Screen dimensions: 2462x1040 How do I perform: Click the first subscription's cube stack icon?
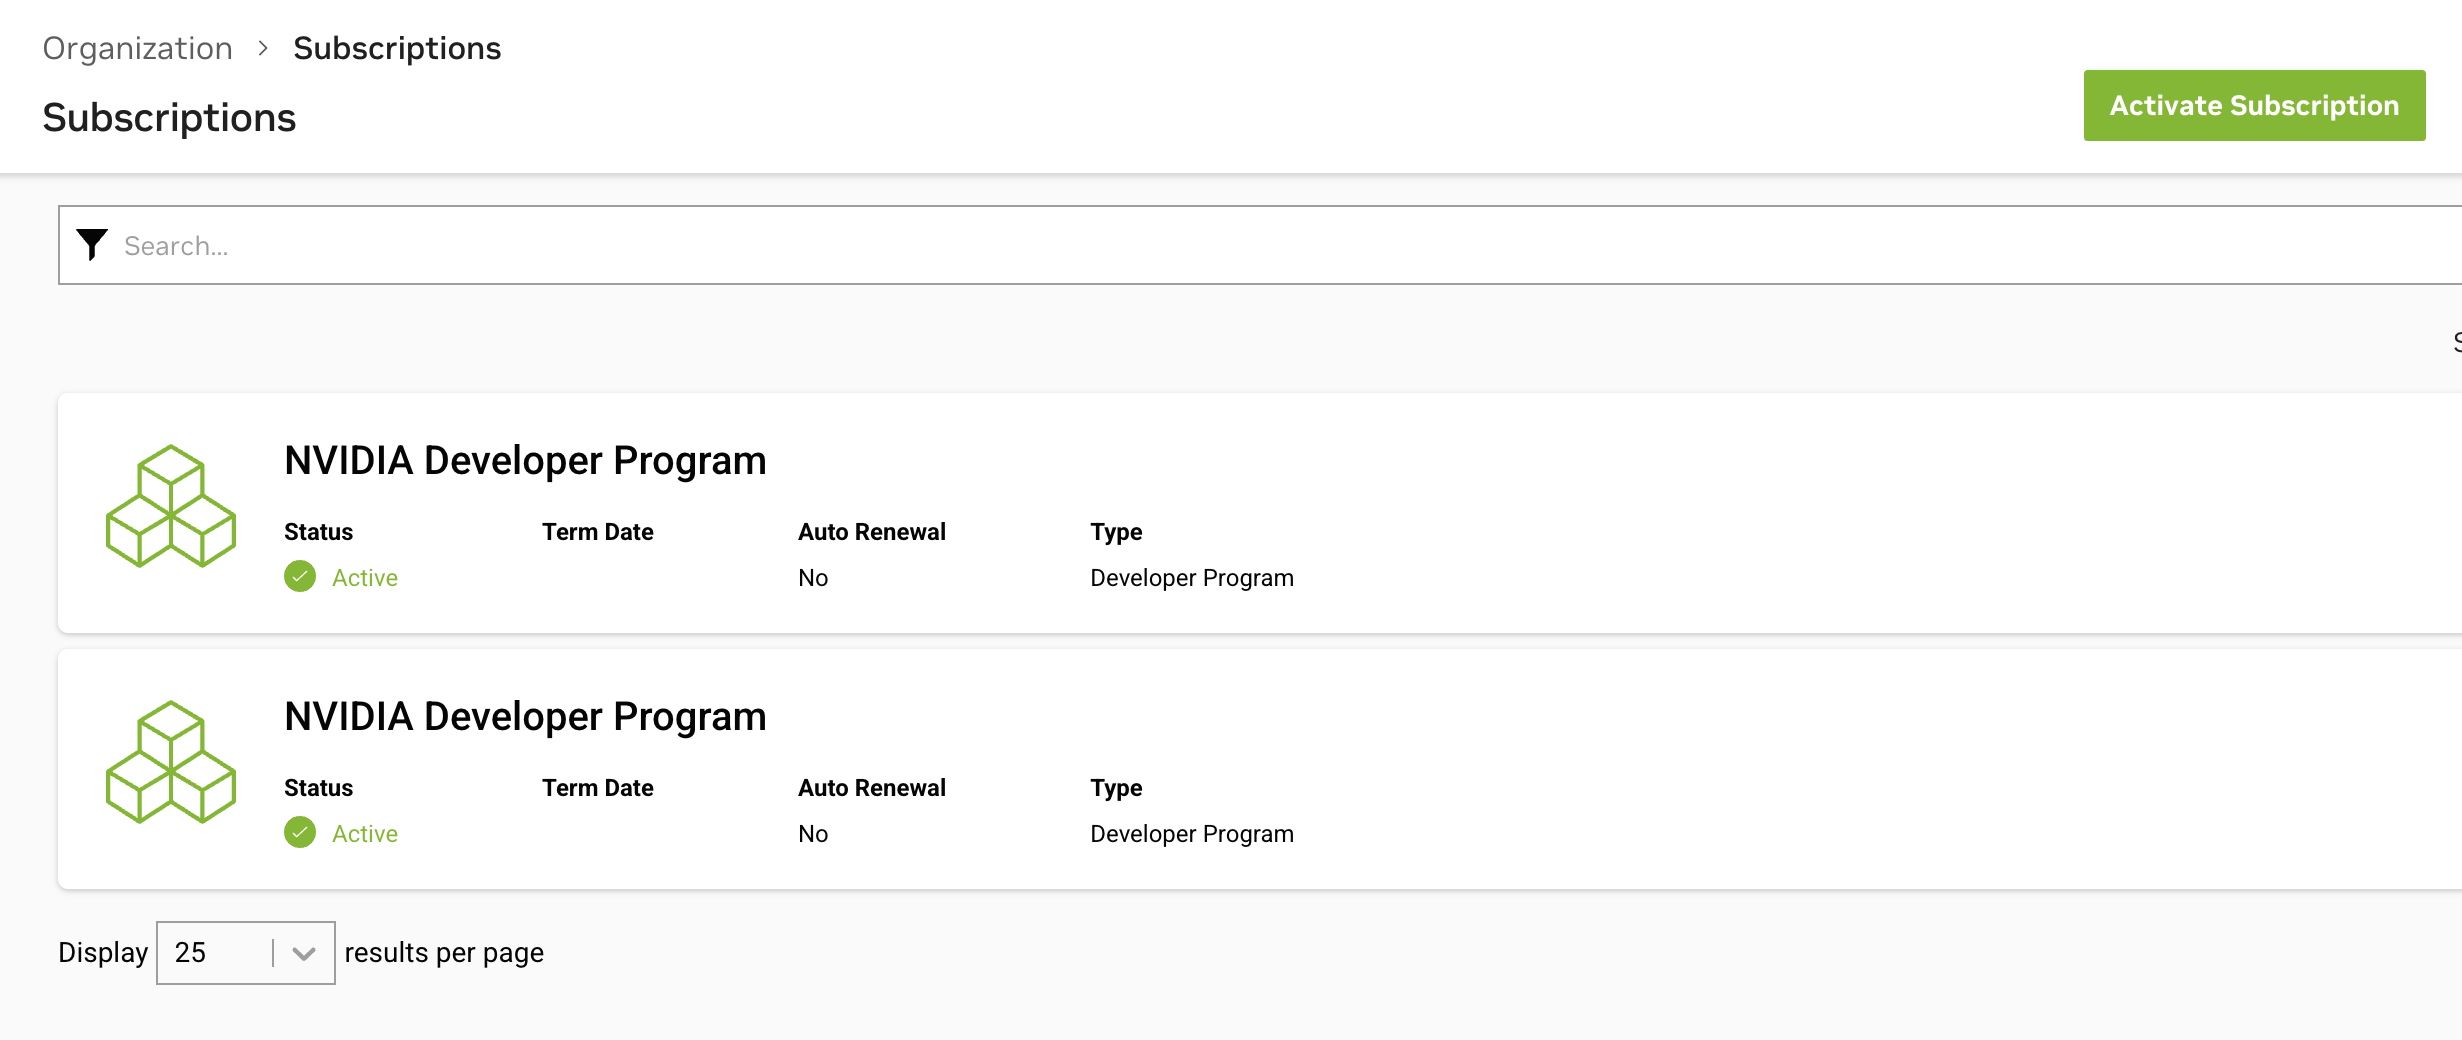pyautogui.click(x=171, y=506)
